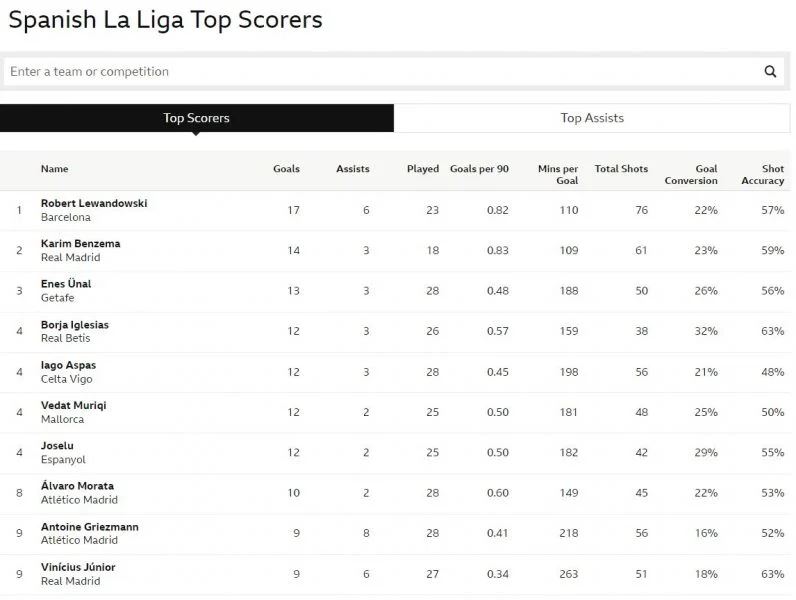
Task: Sort by the Assists column header
Action: (352, 169)
